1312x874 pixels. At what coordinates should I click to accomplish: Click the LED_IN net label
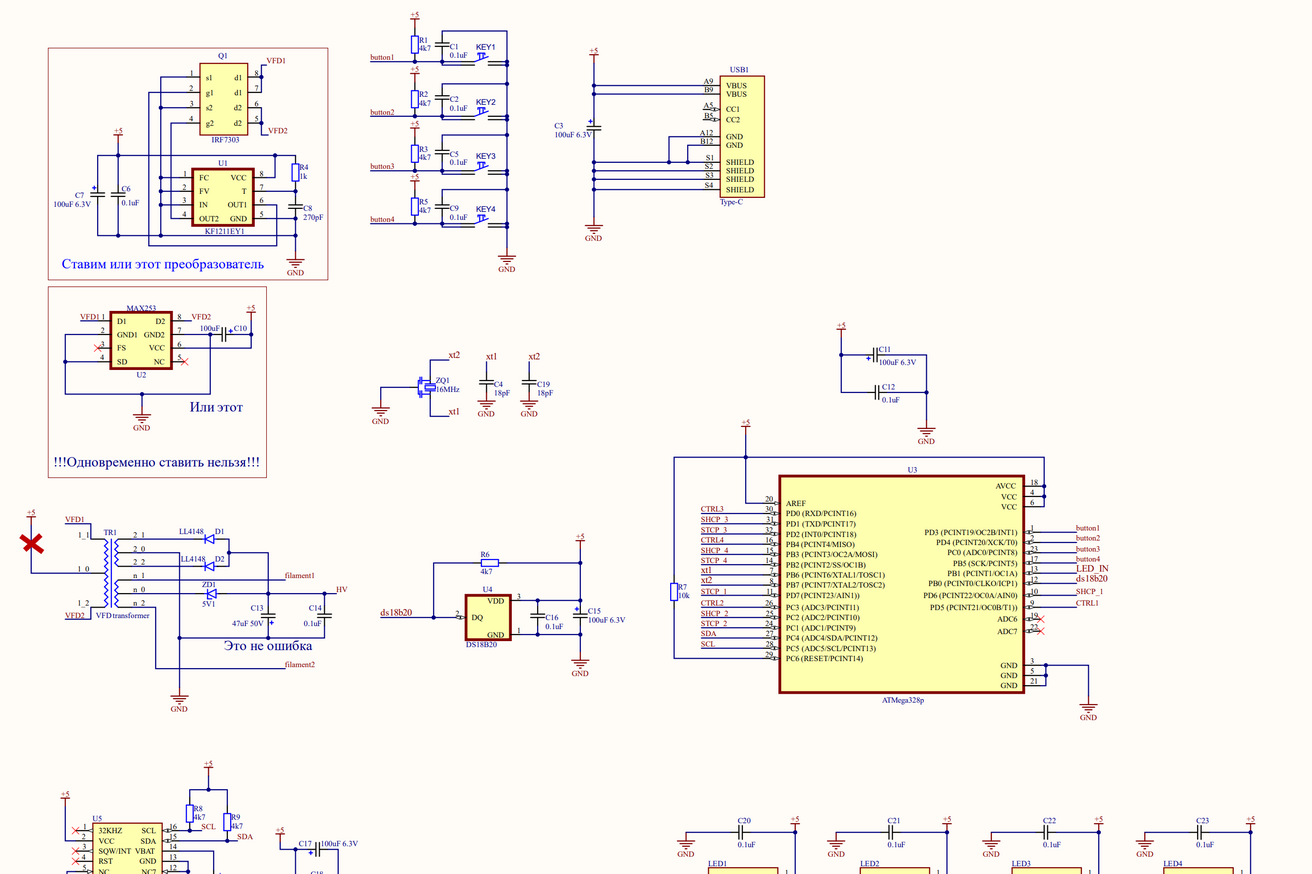(1092, 569)
